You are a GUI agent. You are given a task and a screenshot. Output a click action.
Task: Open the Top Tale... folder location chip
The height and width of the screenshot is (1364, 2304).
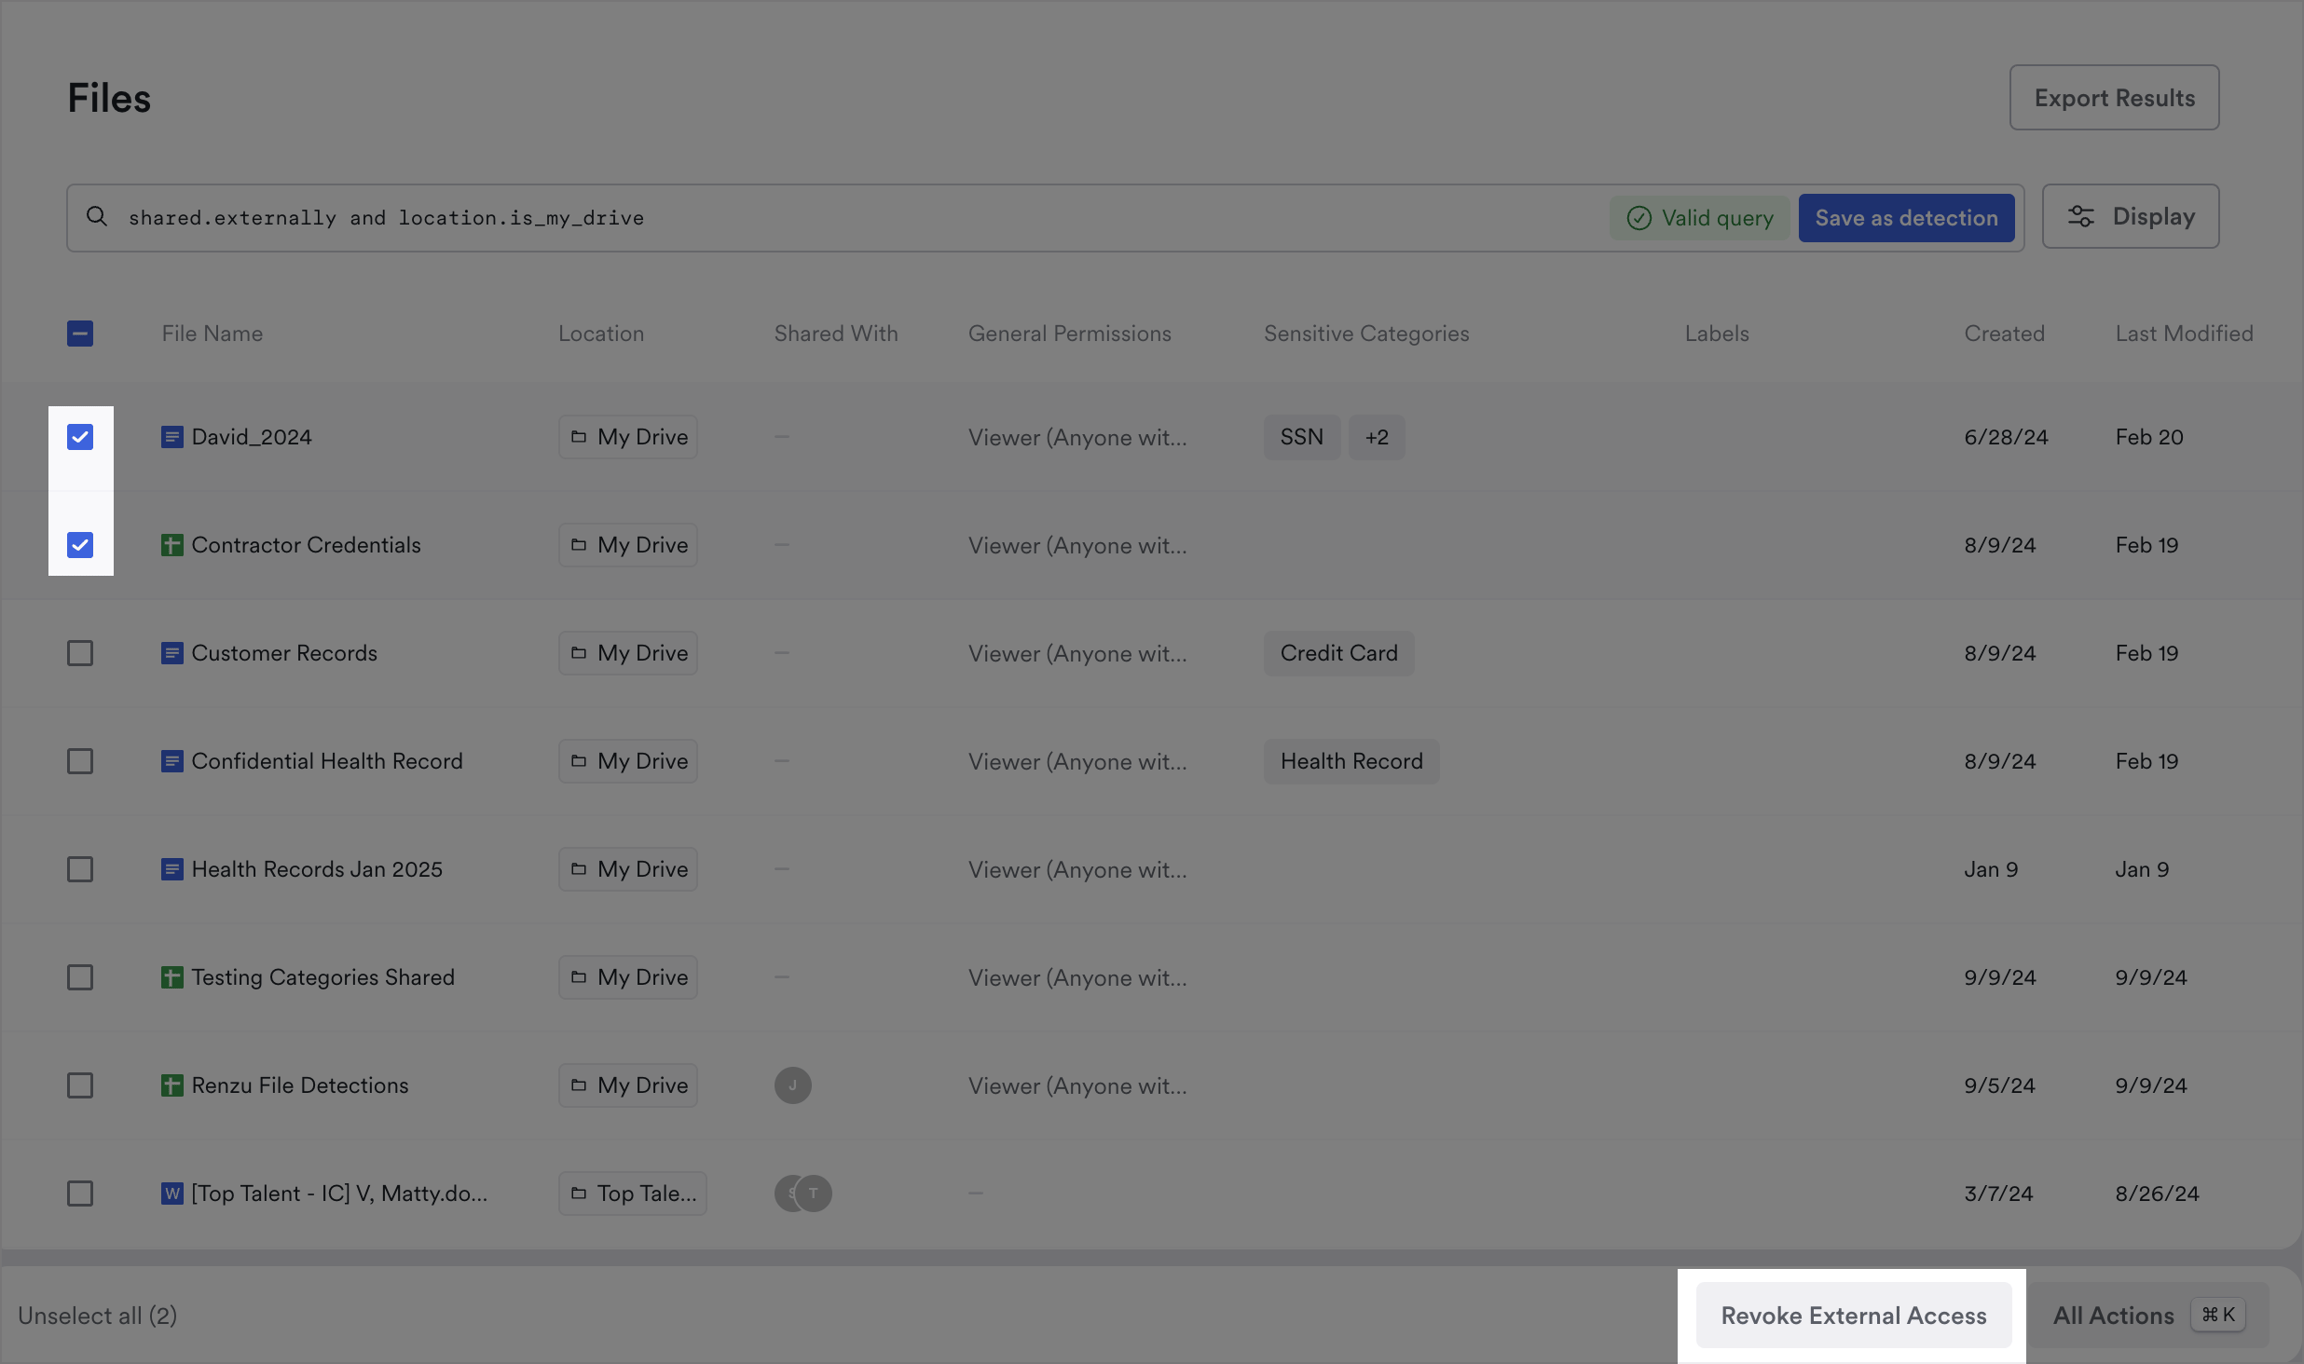point(632,1193)
